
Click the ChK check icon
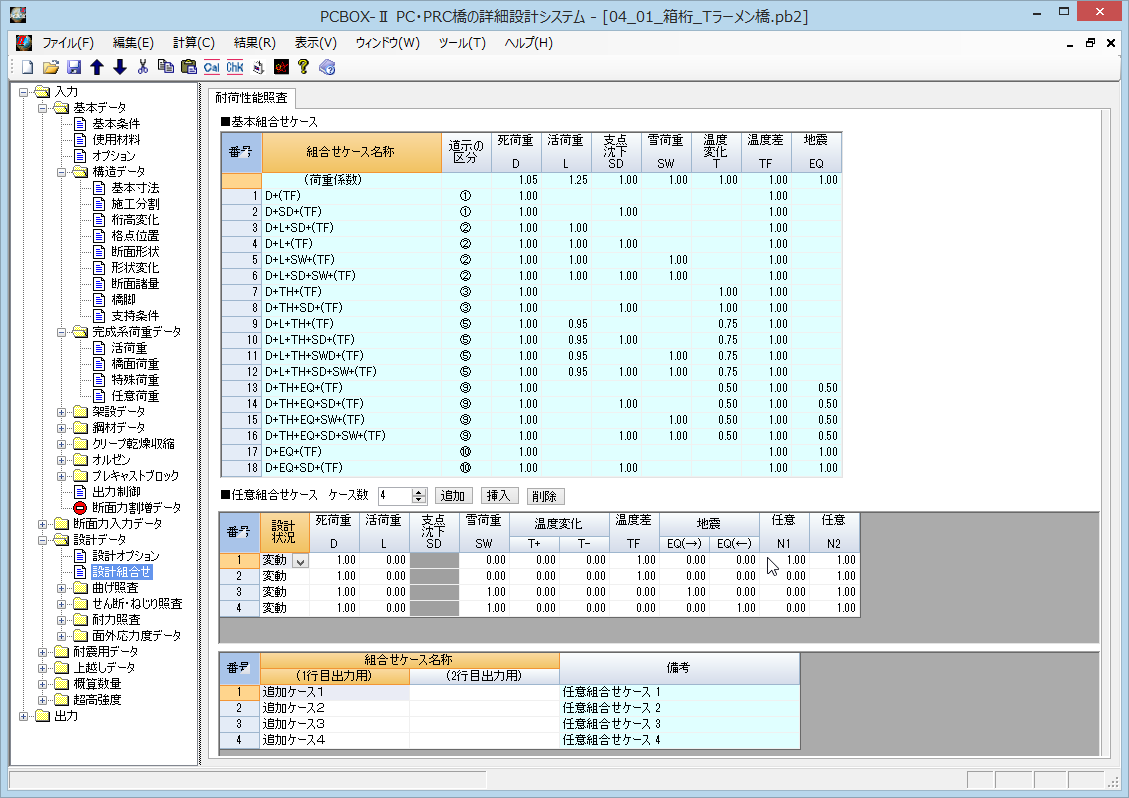(x=235, y=67)
